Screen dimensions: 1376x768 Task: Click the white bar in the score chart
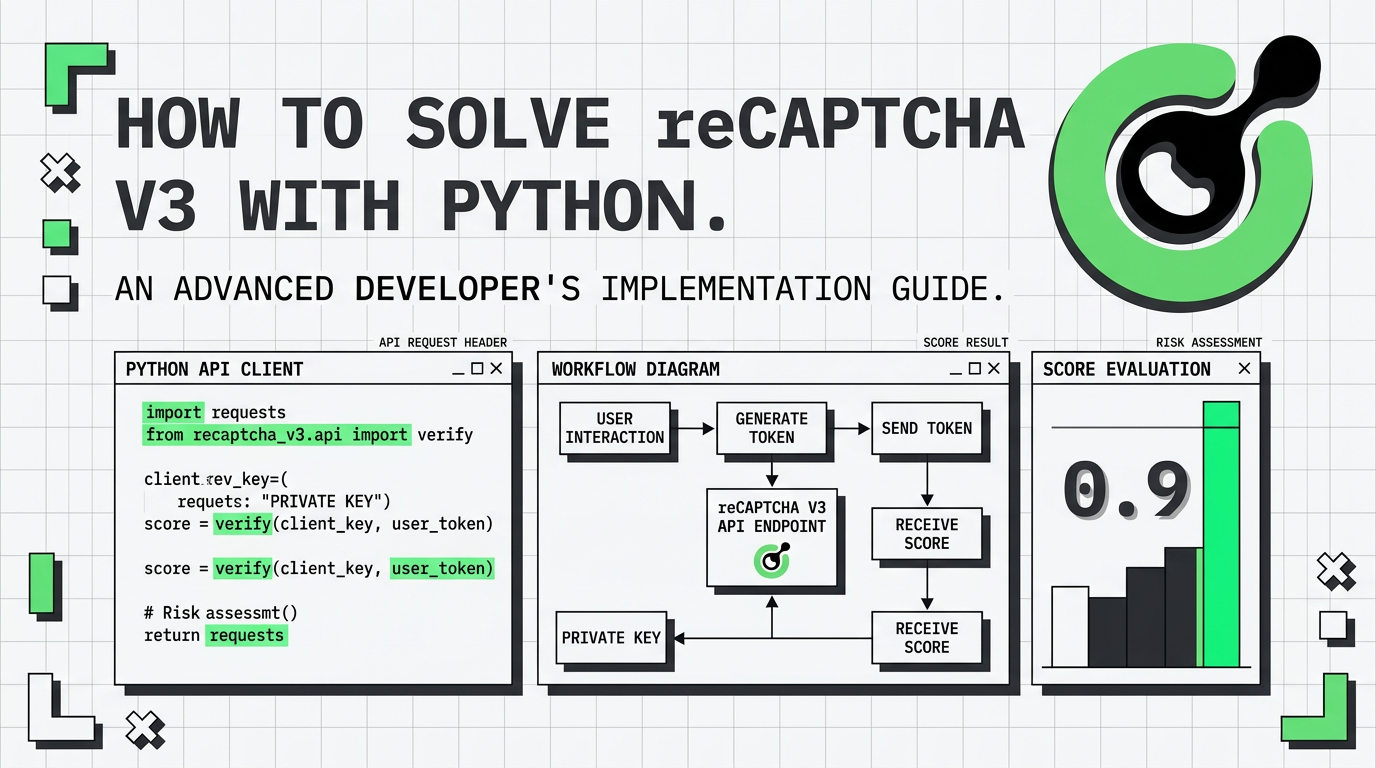pyautogui.click(x=1069, y=627)
